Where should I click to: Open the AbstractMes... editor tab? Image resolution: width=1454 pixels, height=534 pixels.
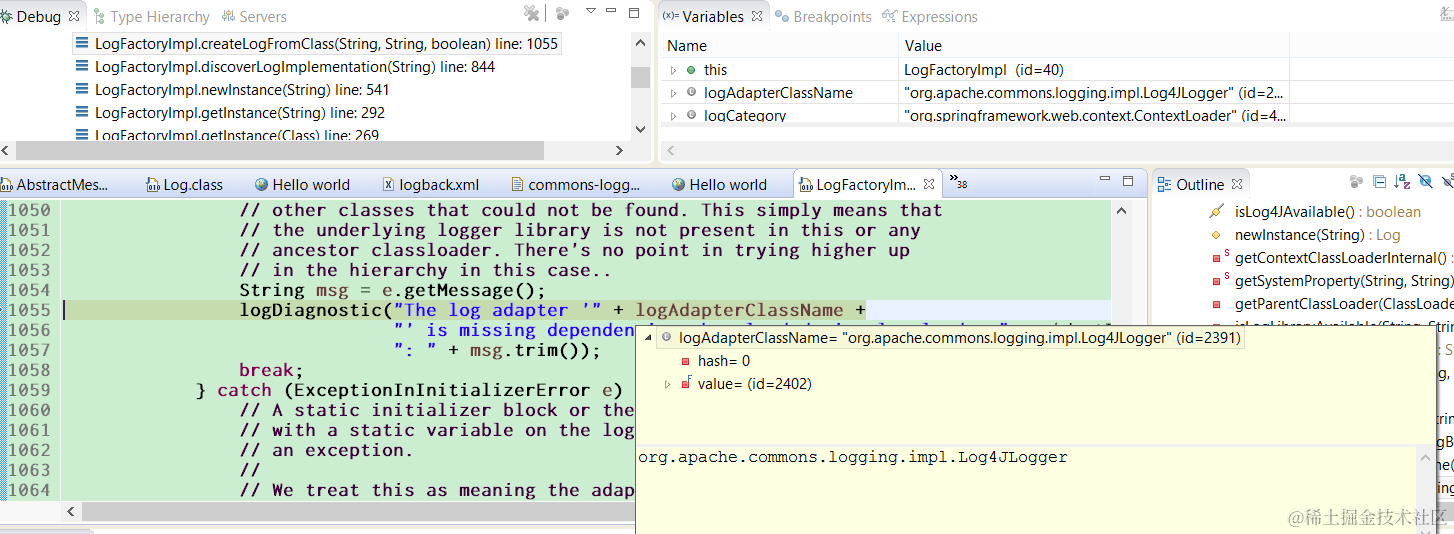[x=55, y=185]
